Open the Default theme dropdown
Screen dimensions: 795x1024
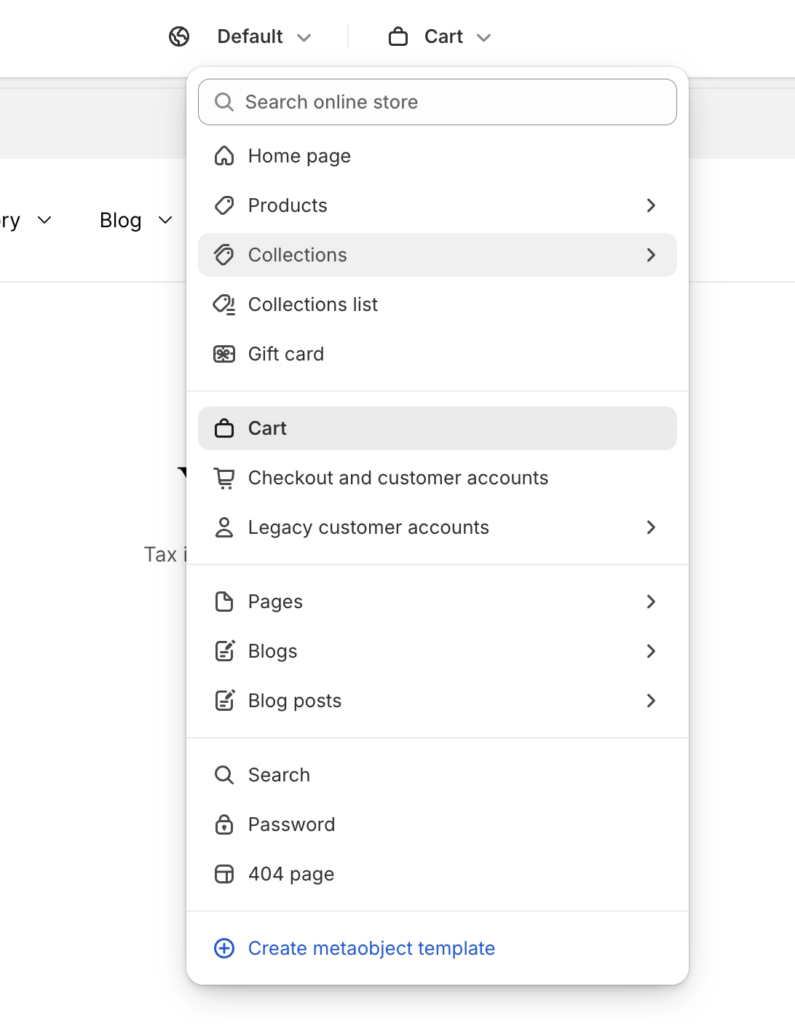pos(264,37)
